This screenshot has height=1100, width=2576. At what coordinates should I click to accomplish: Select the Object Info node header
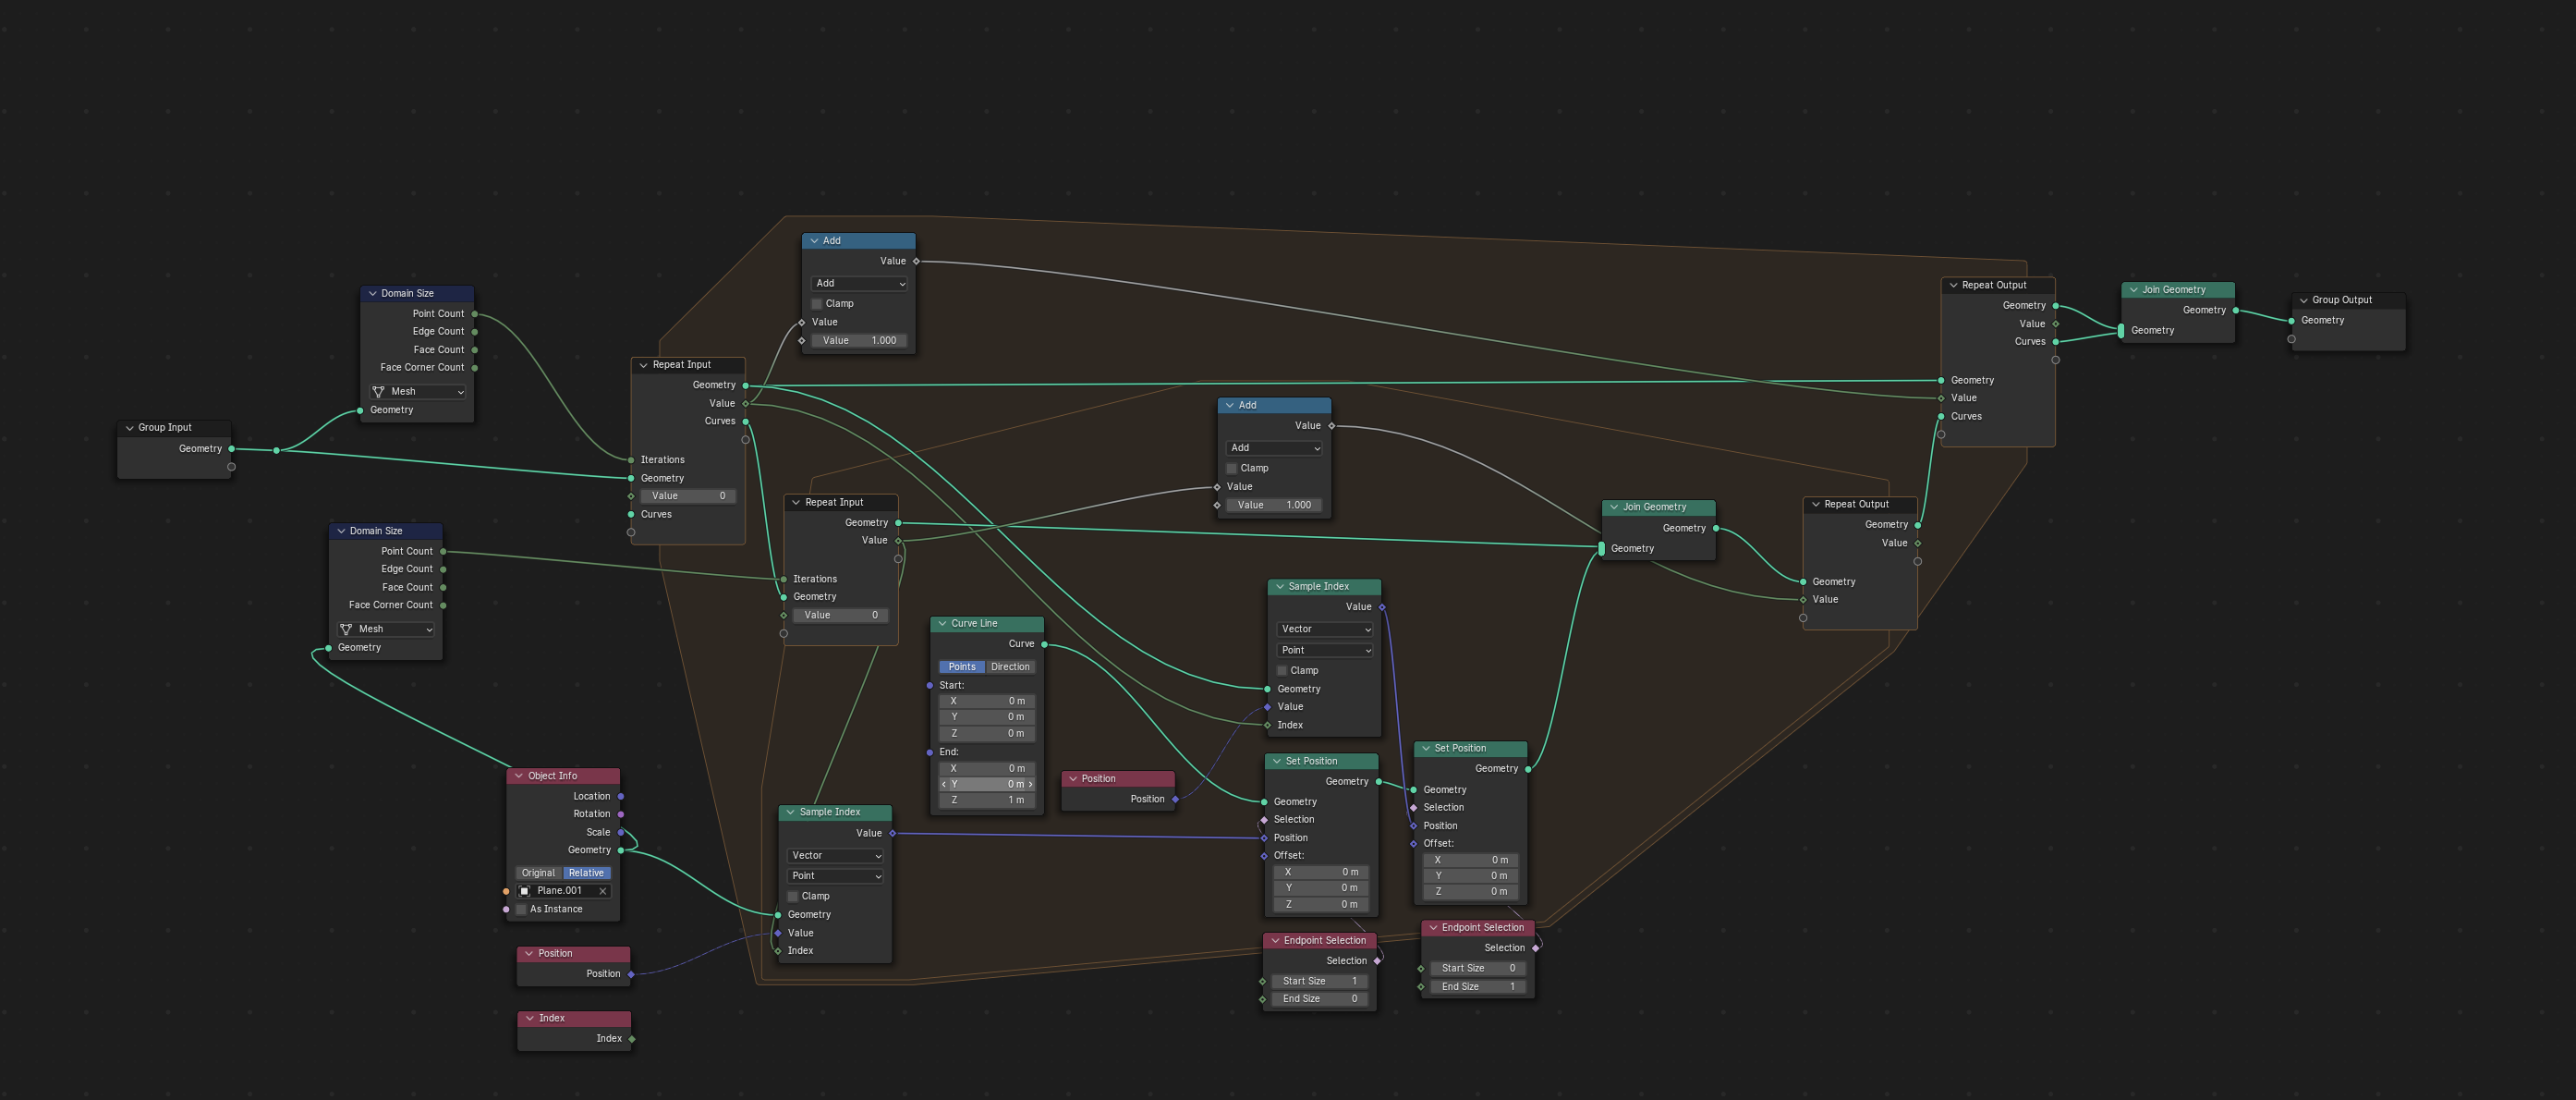coord(563,776)
